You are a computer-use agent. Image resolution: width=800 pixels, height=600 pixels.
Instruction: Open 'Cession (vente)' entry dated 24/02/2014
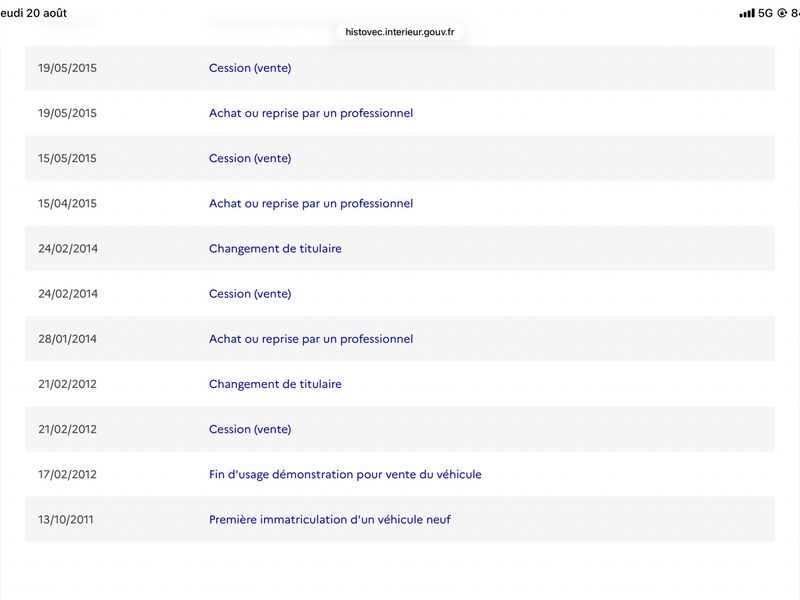tap(250, 294)
